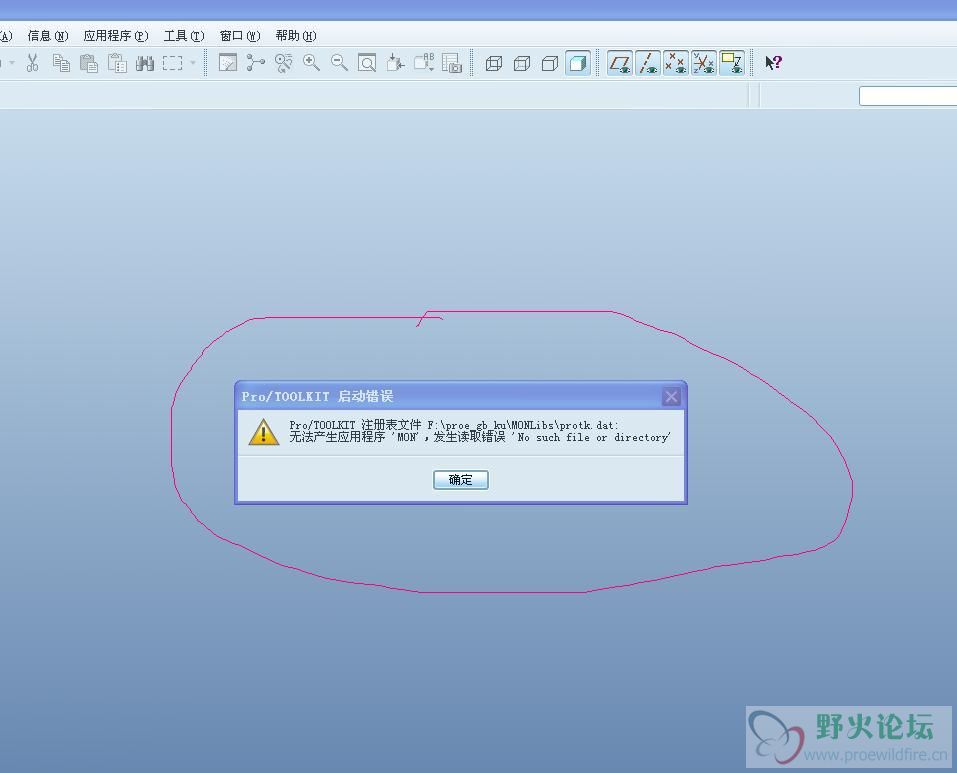
Task: Click the view manager icon
Action: click(452, 63)
